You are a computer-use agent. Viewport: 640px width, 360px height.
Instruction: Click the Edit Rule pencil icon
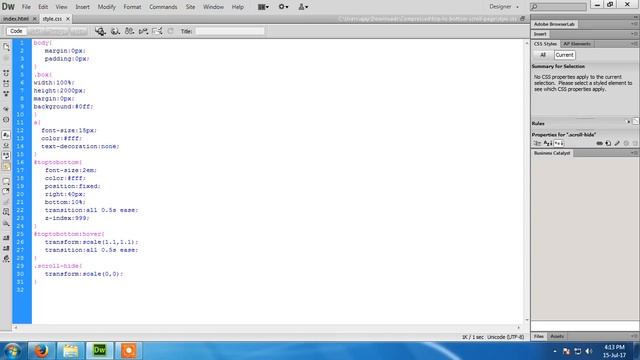click(x=617, y=143)
